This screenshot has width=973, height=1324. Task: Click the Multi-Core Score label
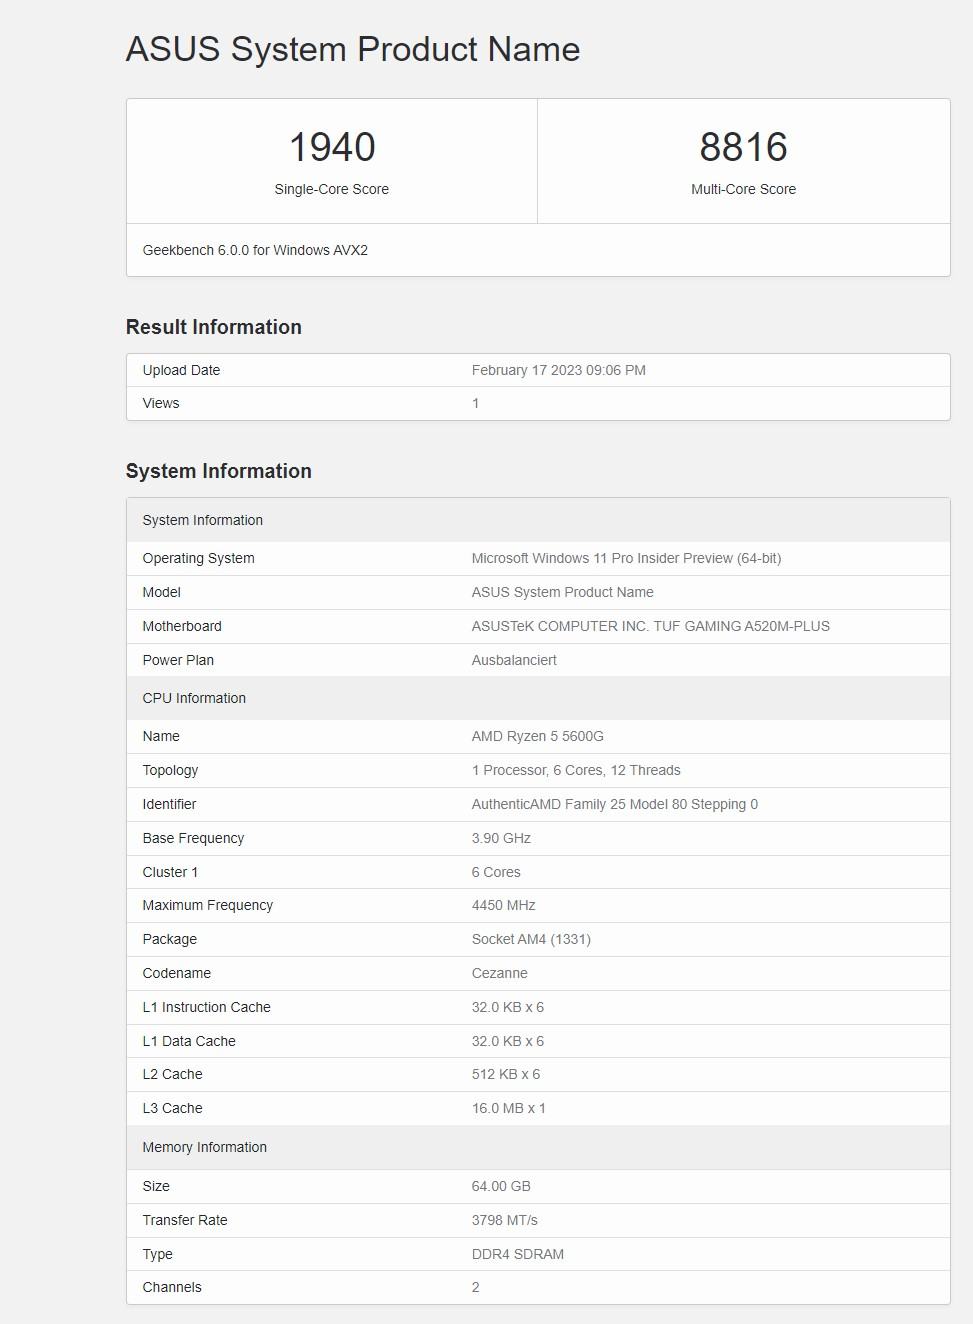(x=743, y=189)
